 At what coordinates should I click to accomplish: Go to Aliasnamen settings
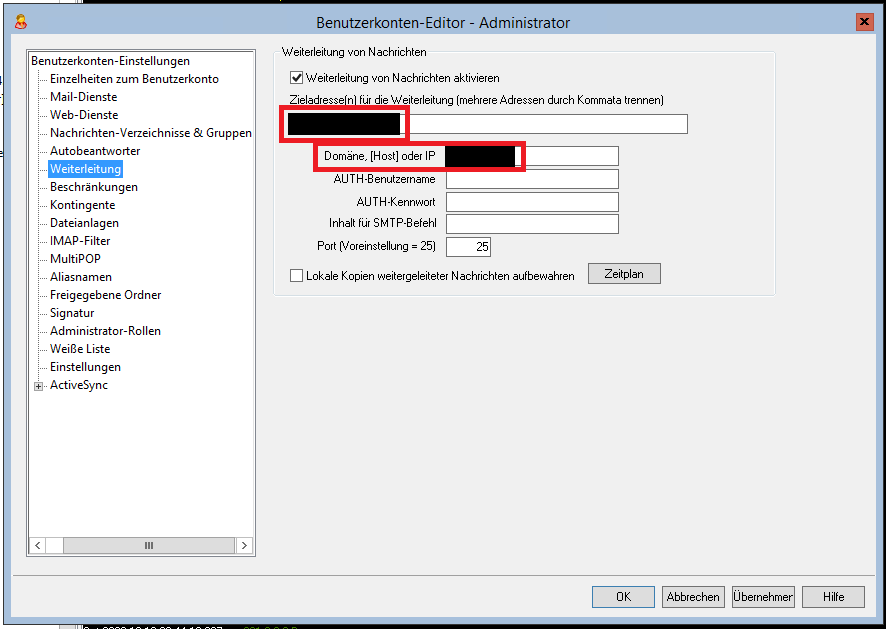[x=81, y=277]
